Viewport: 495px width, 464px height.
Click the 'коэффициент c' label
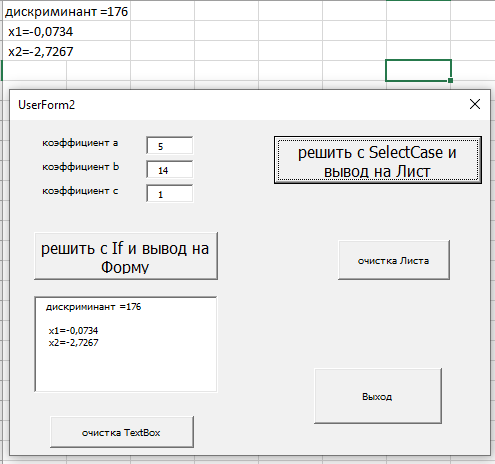[80, 191]
